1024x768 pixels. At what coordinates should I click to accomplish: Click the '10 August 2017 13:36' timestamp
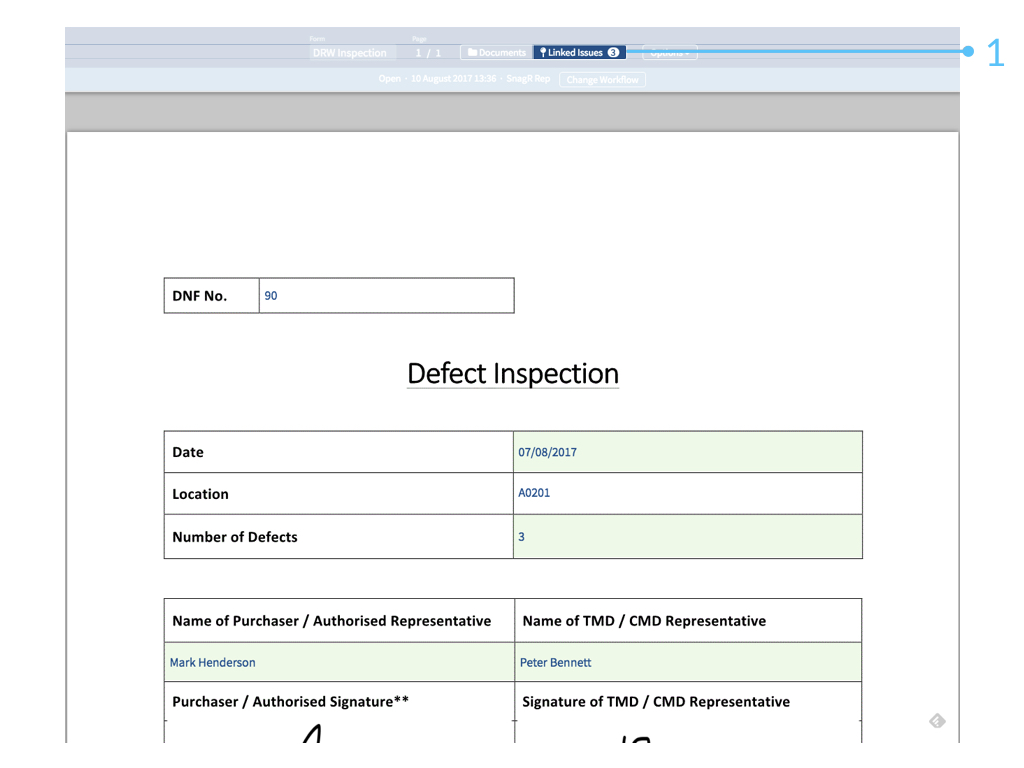coord(453,78)
